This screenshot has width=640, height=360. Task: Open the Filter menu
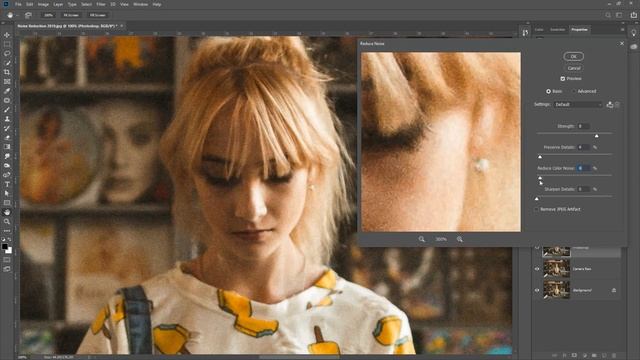[101, 4]
